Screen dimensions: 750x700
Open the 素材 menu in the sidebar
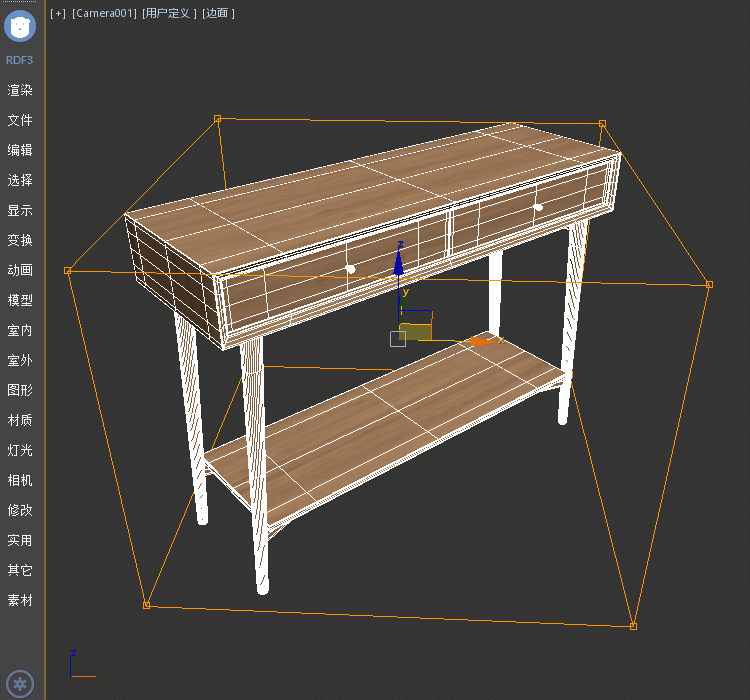point(20,600)
